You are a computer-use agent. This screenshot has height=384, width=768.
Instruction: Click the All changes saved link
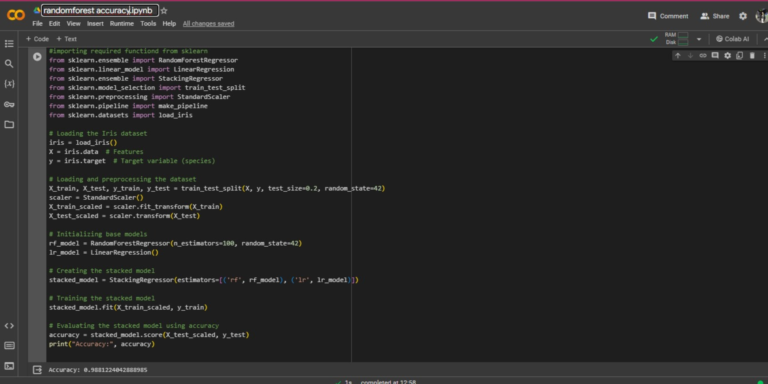tap(209, 24)
